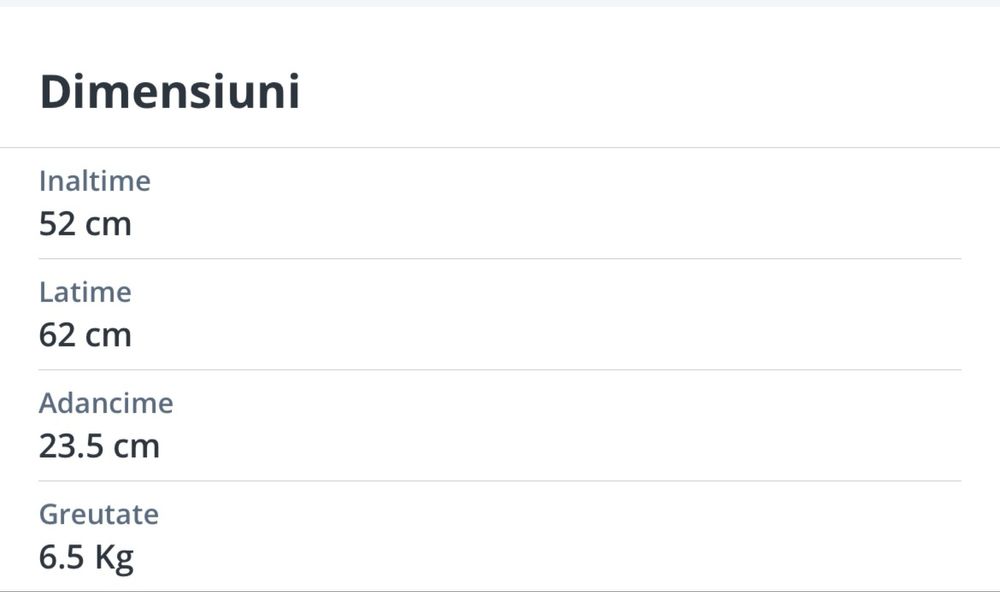Select the Adancime label
This screenshot has height=592, width=1000.
point(106,403)
